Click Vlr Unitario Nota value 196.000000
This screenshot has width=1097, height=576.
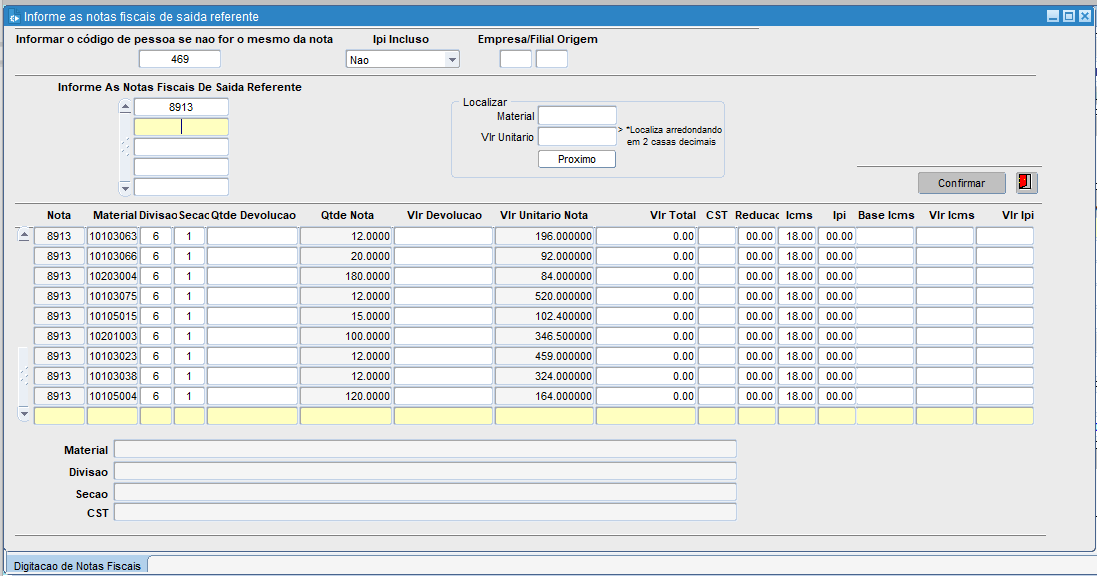click(544, 236)
